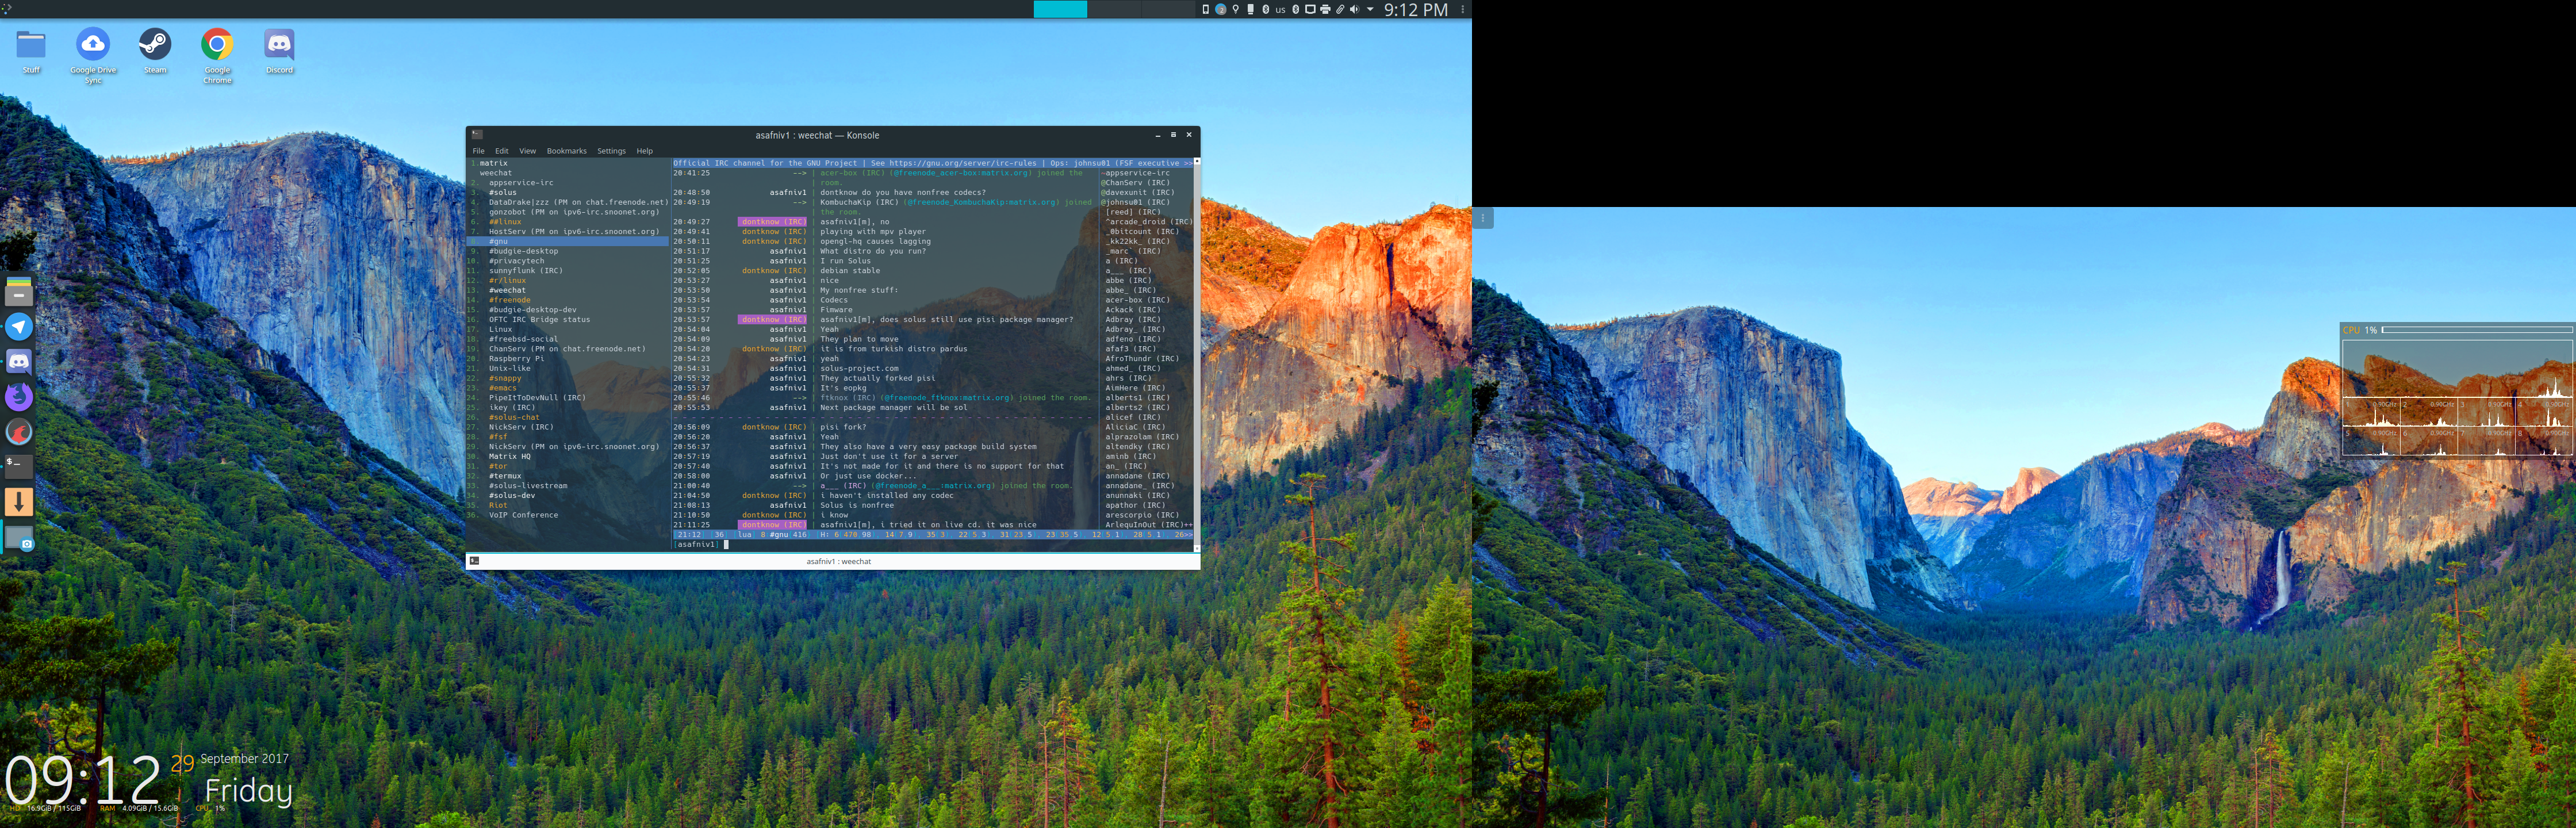Open volume control in tray

click(1354, 9)
